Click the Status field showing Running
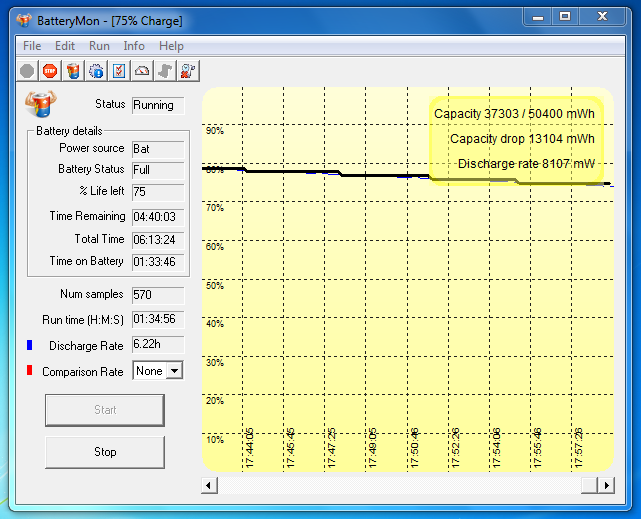 coord(158,105)
